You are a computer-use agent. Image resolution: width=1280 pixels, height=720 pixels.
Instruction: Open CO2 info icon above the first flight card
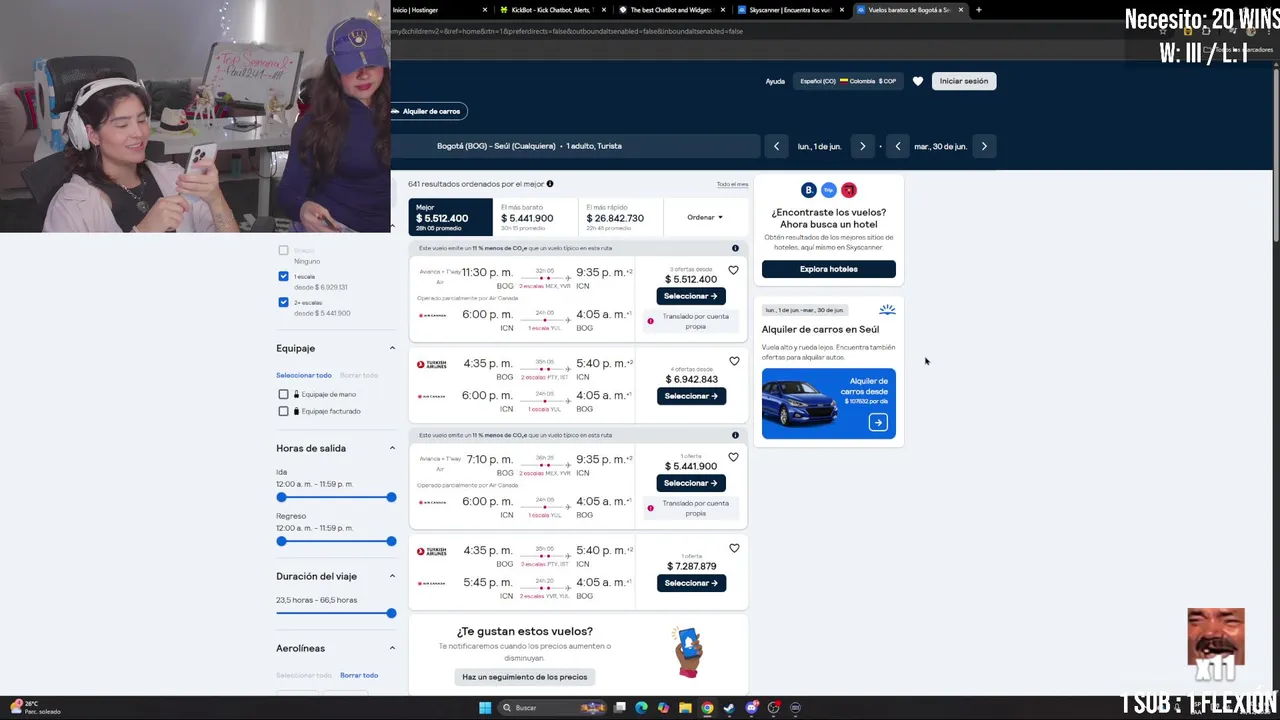(735, 248)
